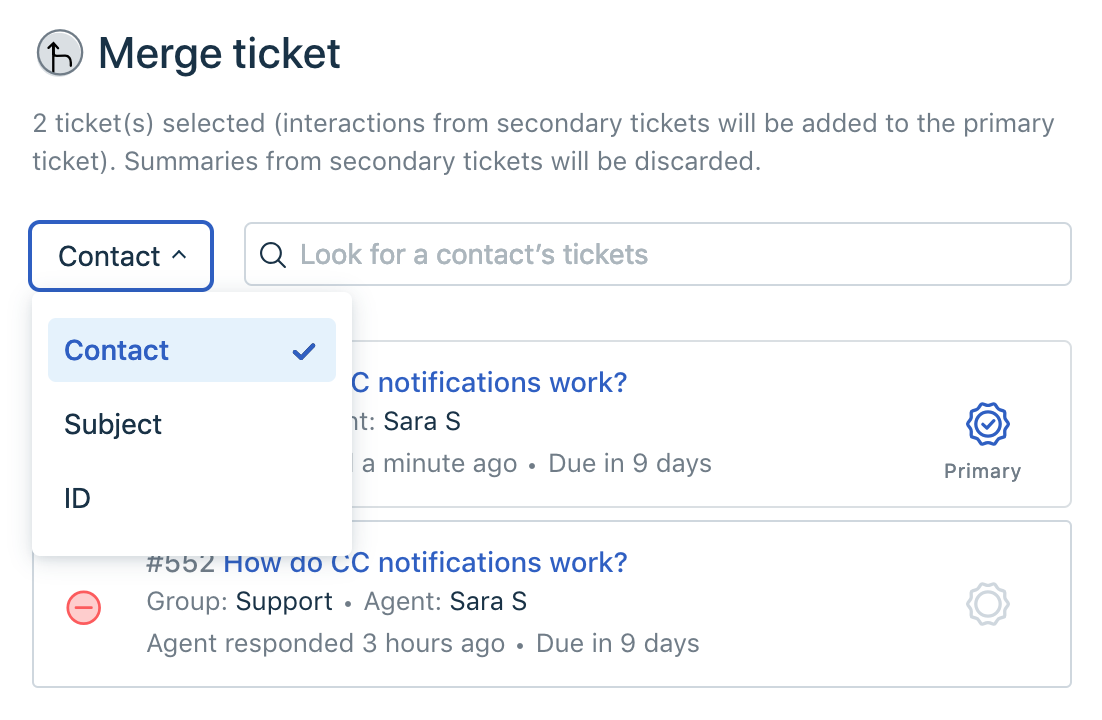Viewport: 1102px width, 720px height.
Task: Click the chevron arrow on Contact dropdown
Action: click(180, 255)
